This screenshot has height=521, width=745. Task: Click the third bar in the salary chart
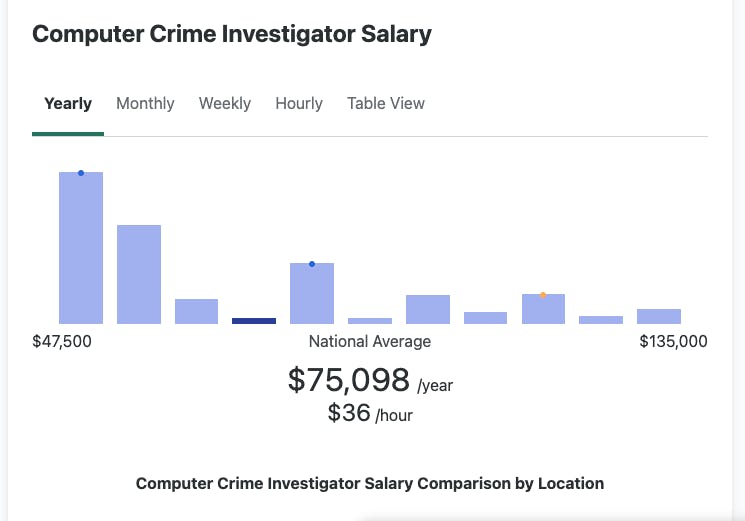click(x=196, y=311)
